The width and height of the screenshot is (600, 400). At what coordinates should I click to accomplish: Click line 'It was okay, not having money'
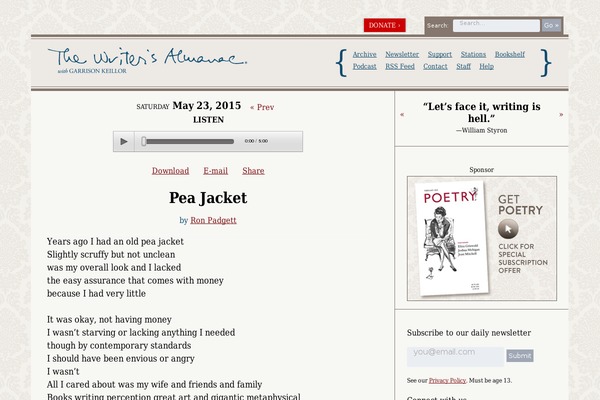(x=109, y=320)
